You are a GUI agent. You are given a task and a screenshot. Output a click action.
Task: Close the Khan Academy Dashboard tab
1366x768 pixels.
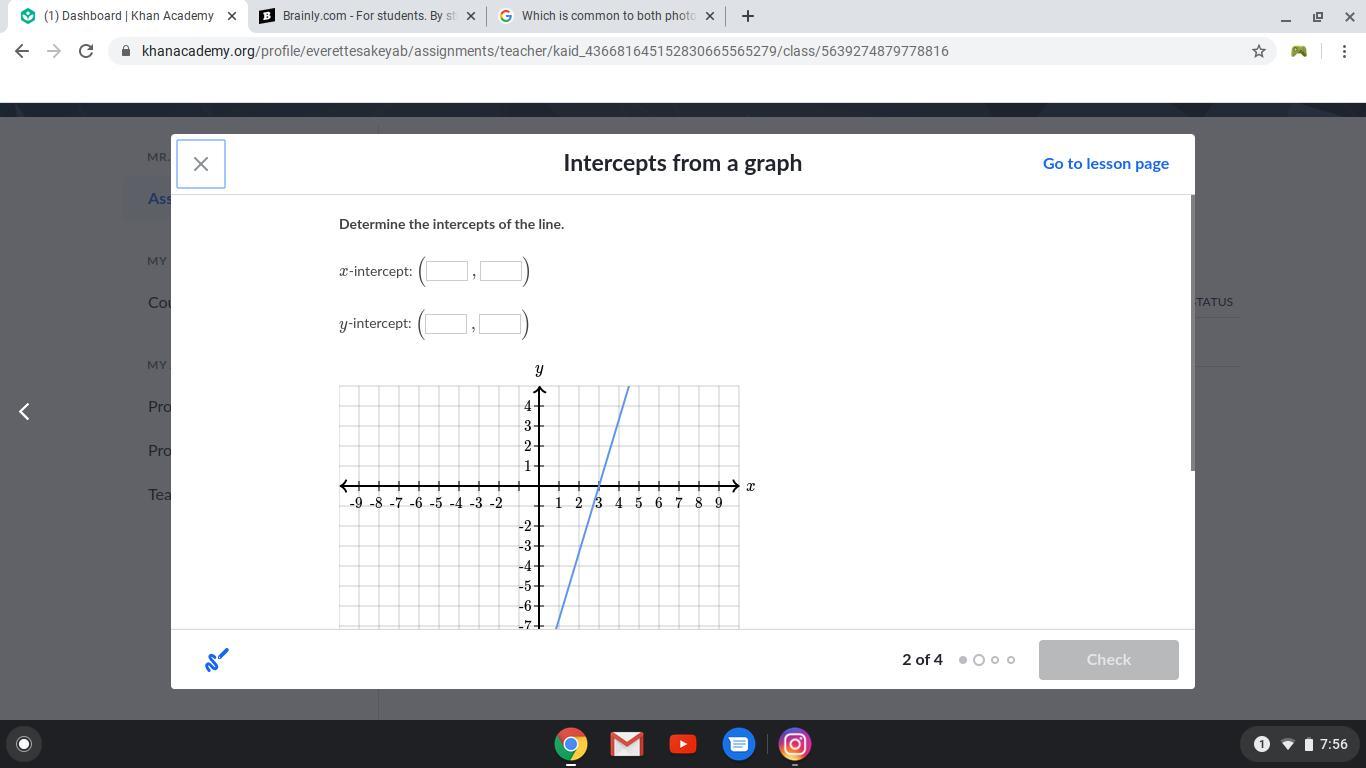tap(232, 16)
